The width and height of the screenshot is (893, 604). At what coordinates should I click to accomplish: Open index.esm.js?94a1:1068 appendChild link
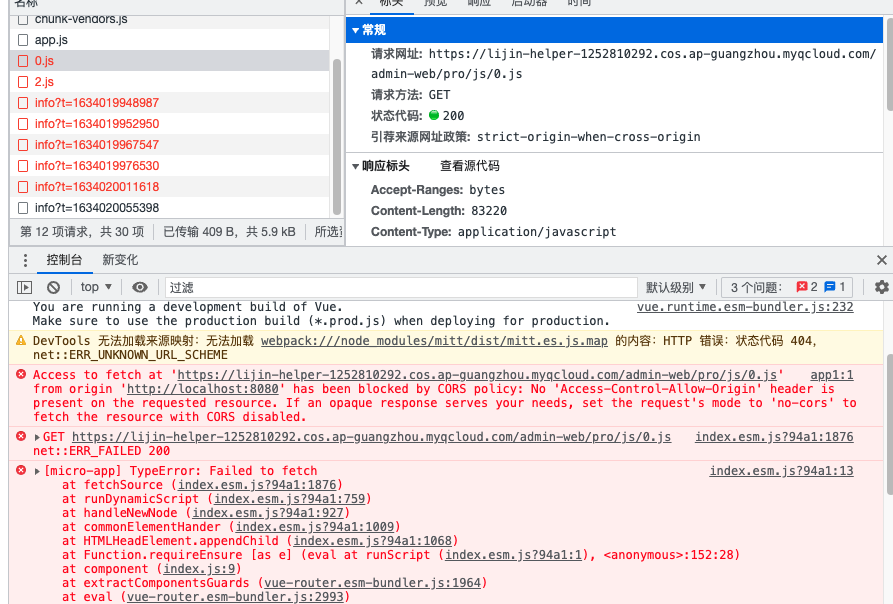point(372,541)
